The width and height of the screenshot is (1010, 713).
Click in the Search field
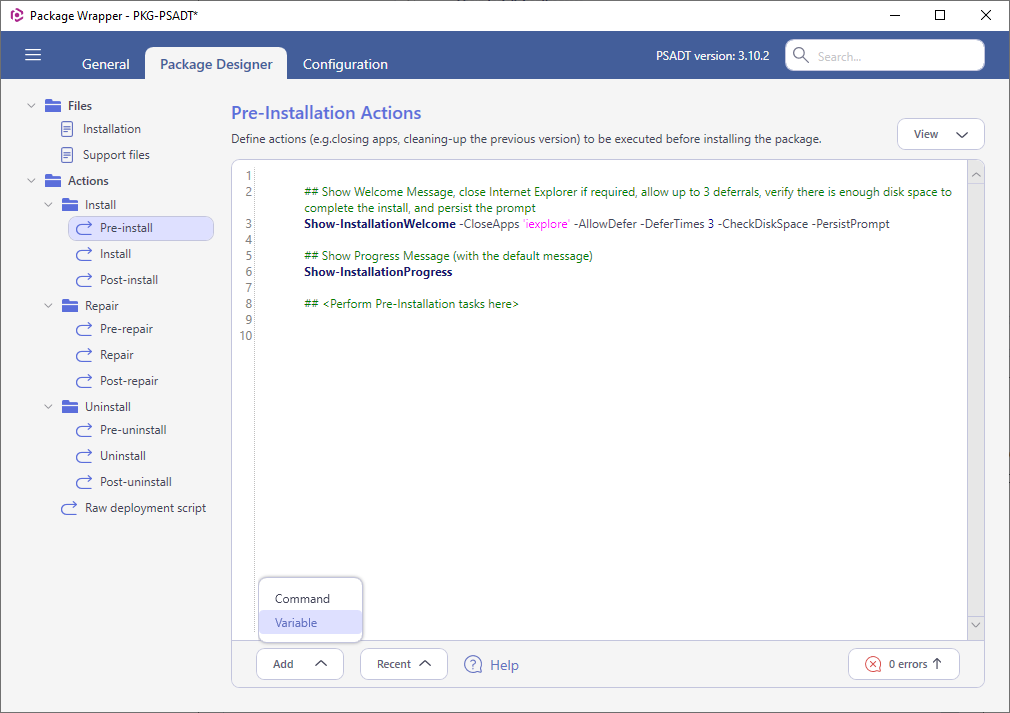coord(885,55)
